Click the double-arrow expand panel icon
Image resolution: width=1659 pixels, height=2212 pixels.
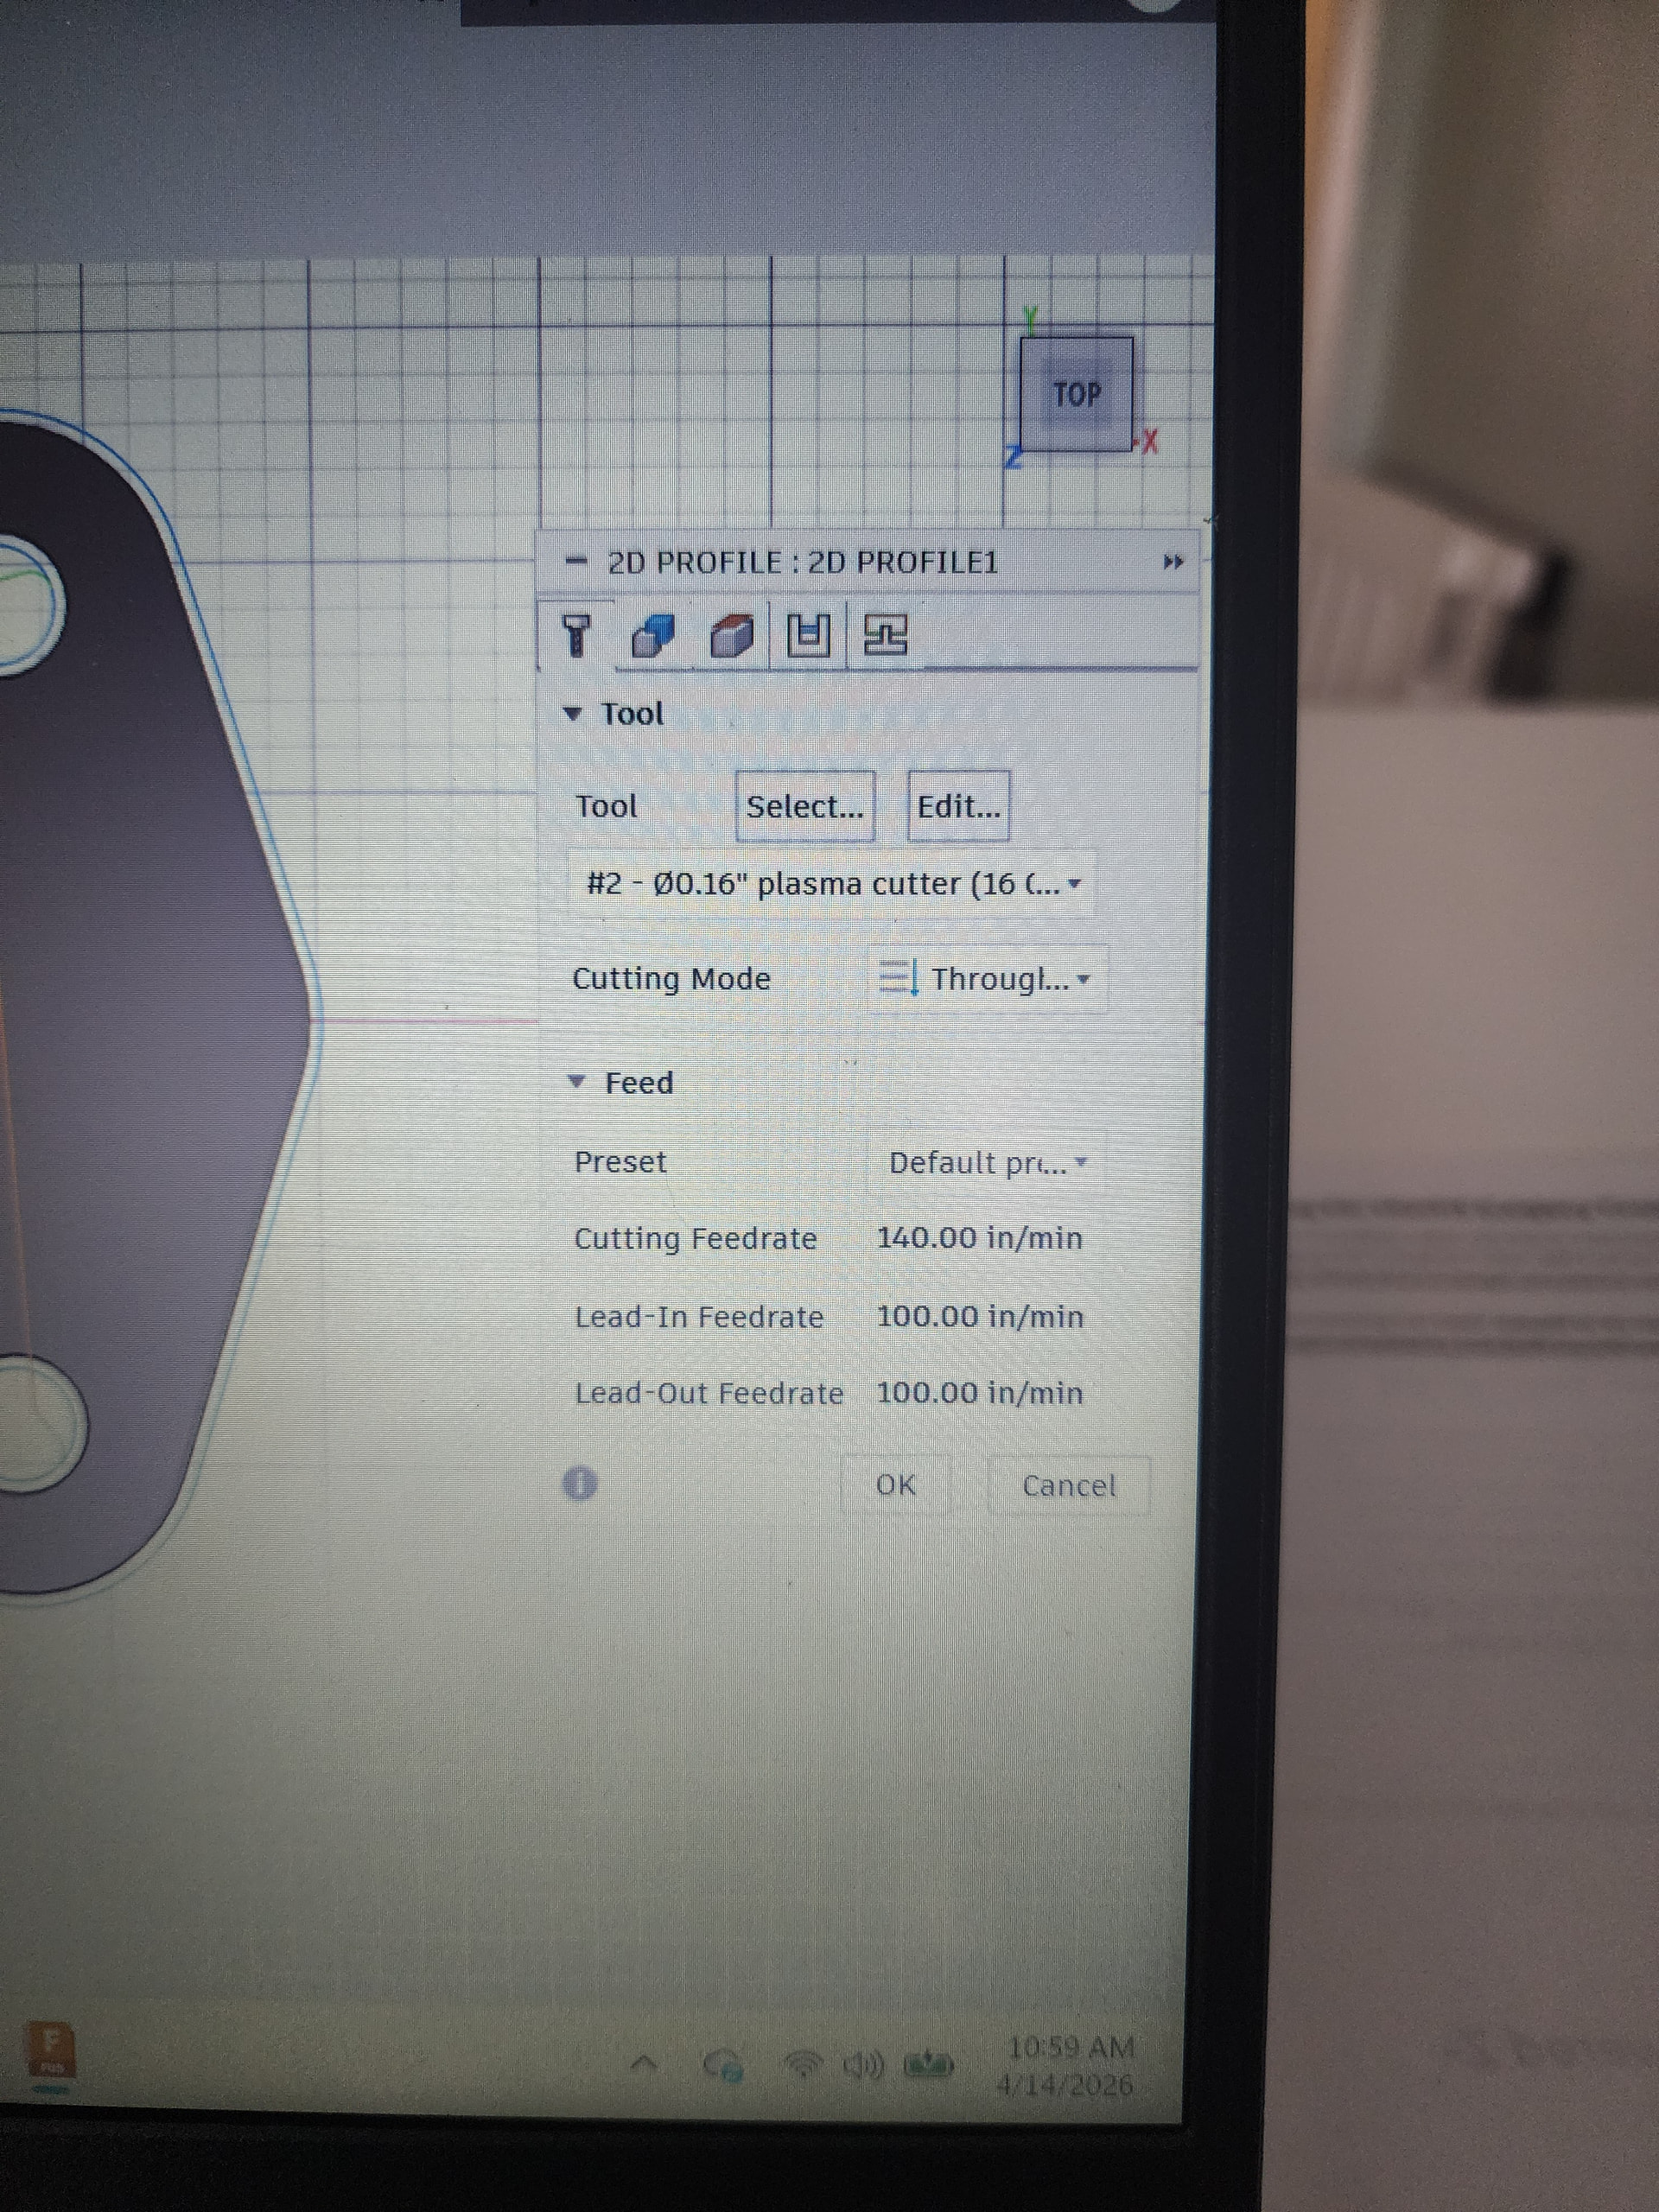[x=1173, y=562]
